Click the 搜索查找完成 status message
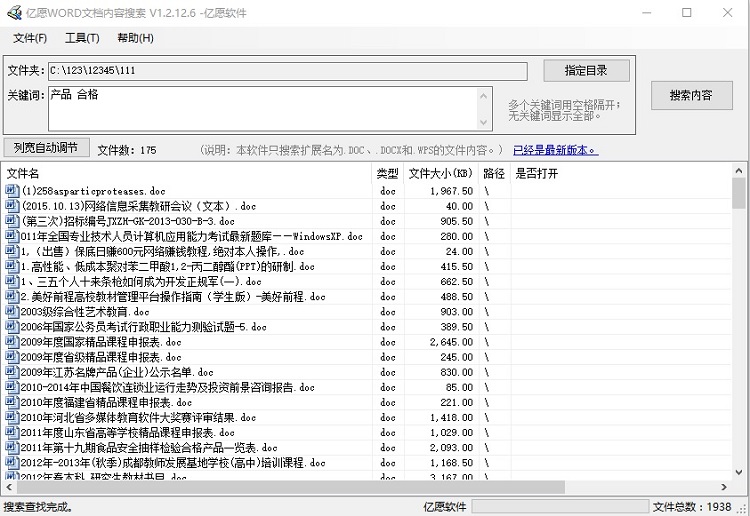This screenshot has height=516, width=750. pos(38,507)
